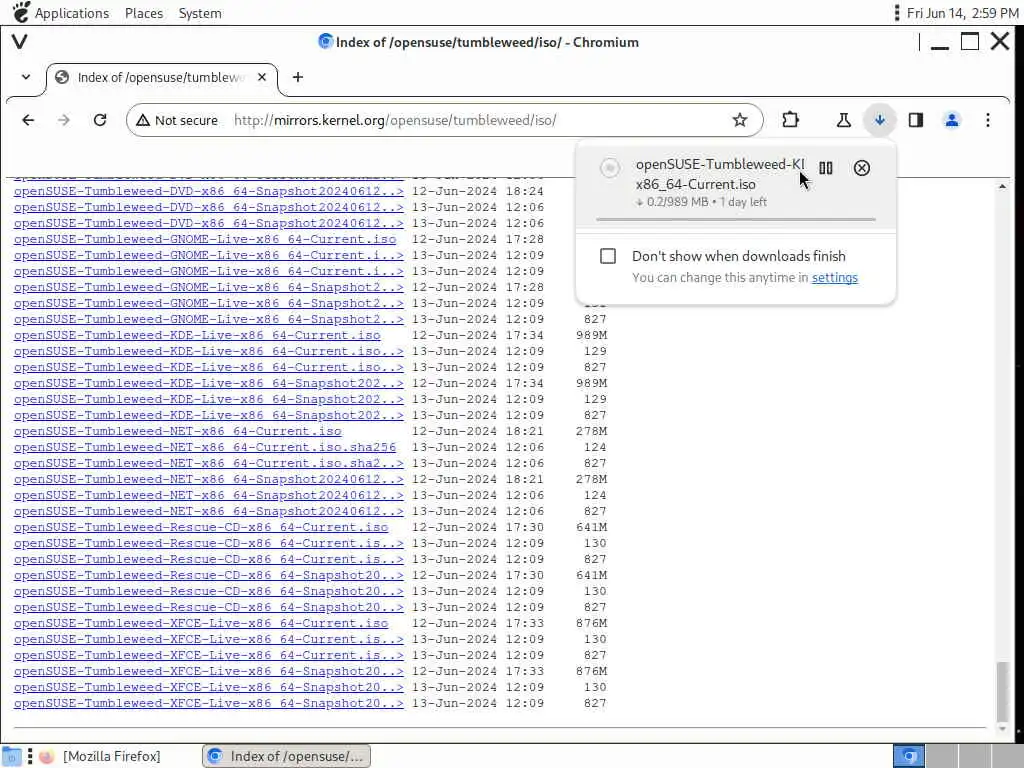
Task: Reload the current page
Action: tap(100, 120)
